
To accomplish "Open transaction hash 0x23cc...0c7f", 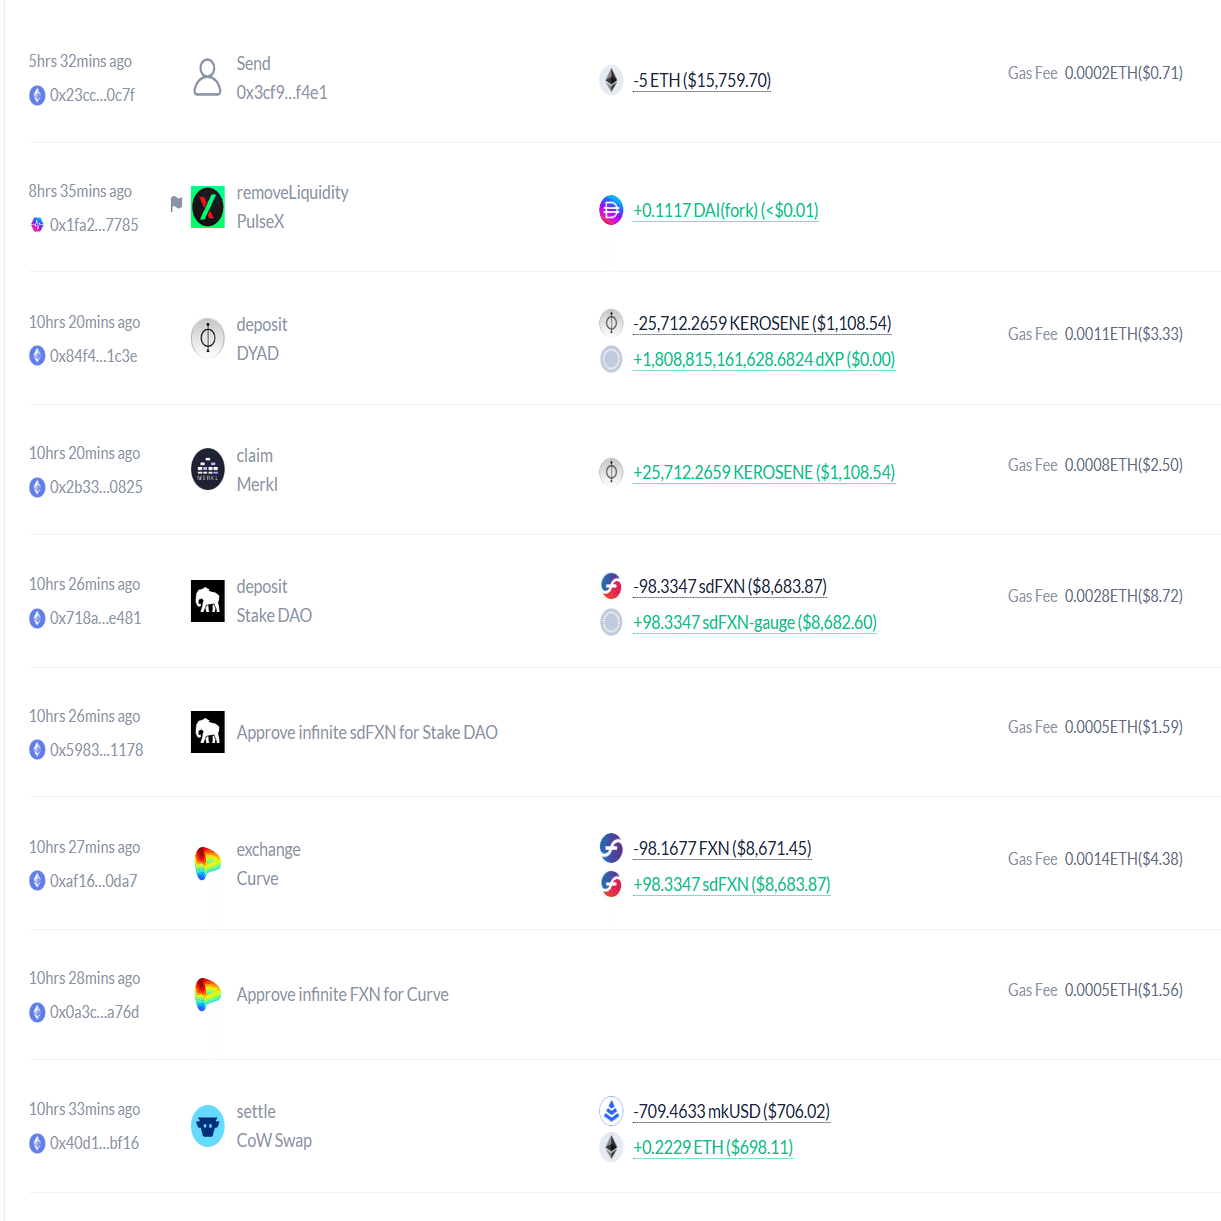I will (x=92, y=95).
